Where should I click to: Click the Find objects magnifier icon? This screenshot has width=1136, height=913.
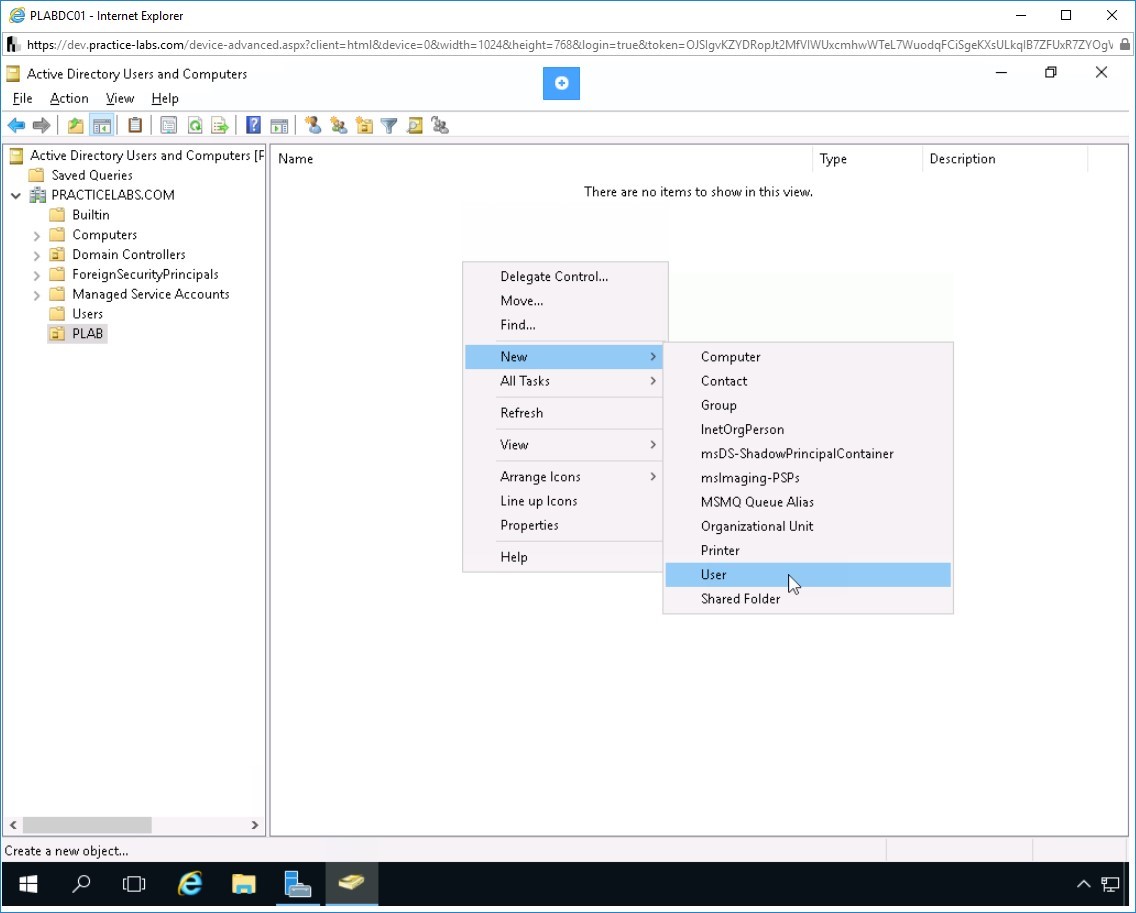tap(414, 125)
